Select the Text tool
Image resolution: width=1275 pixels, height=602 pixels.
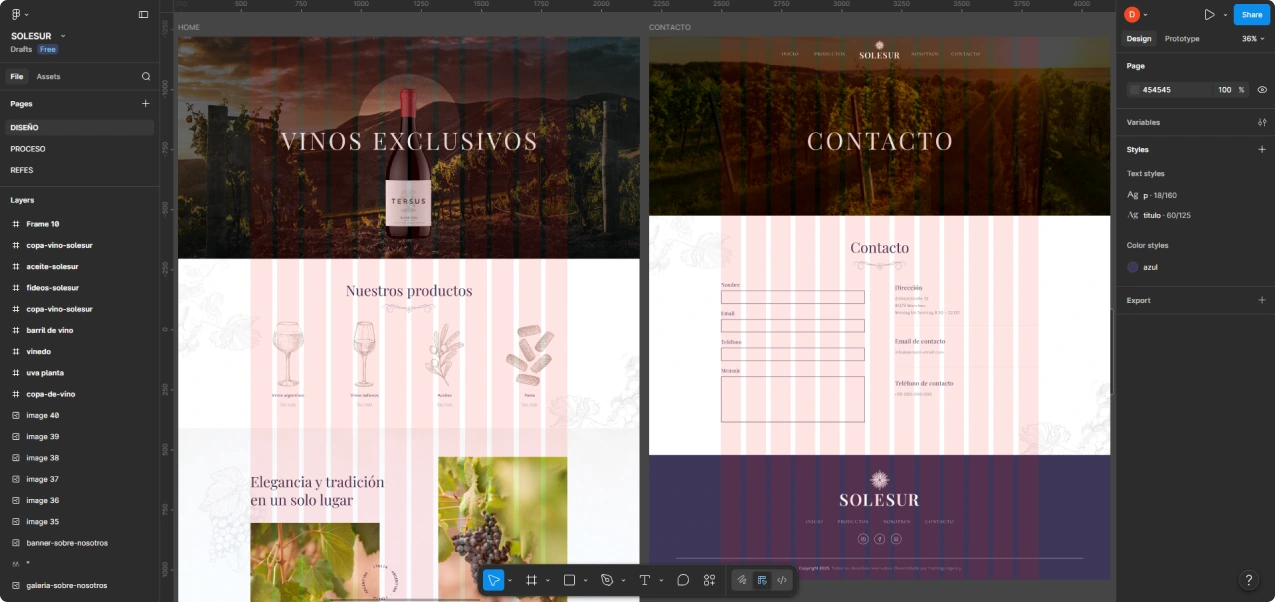point(645,580)
